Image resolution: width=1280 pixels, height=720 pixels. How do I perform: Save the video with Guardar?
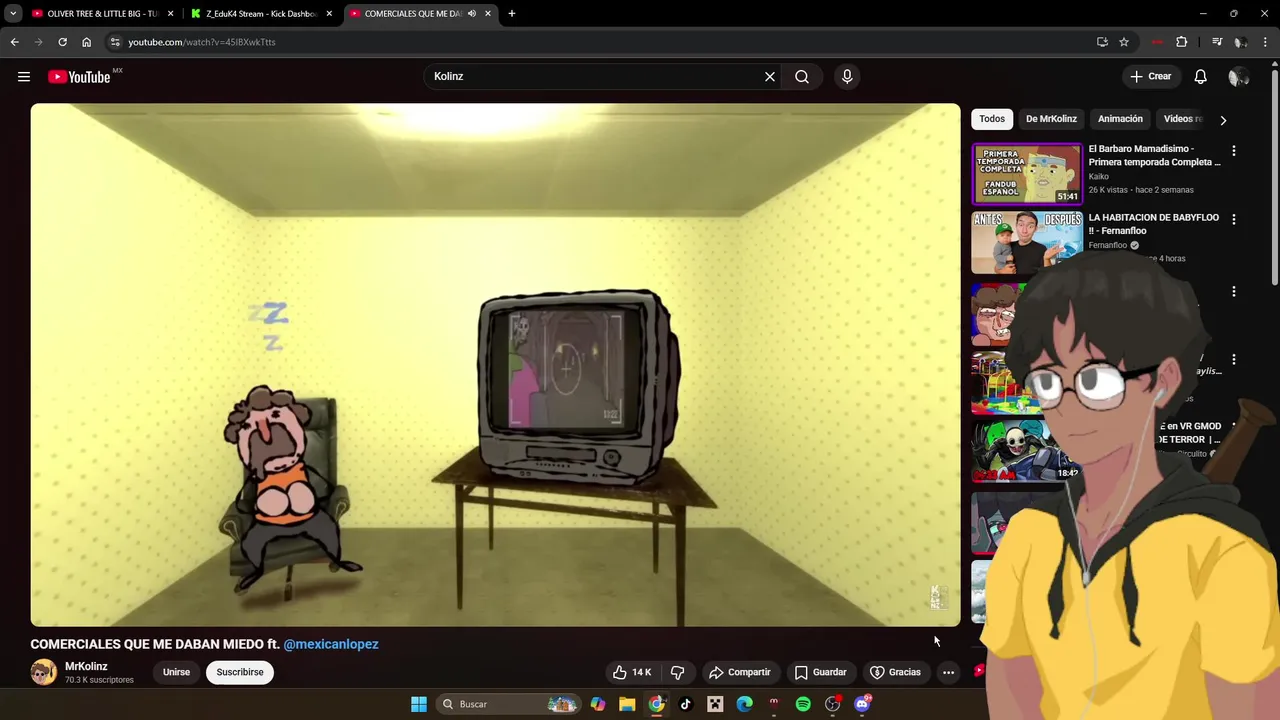[x=820, y=672]
